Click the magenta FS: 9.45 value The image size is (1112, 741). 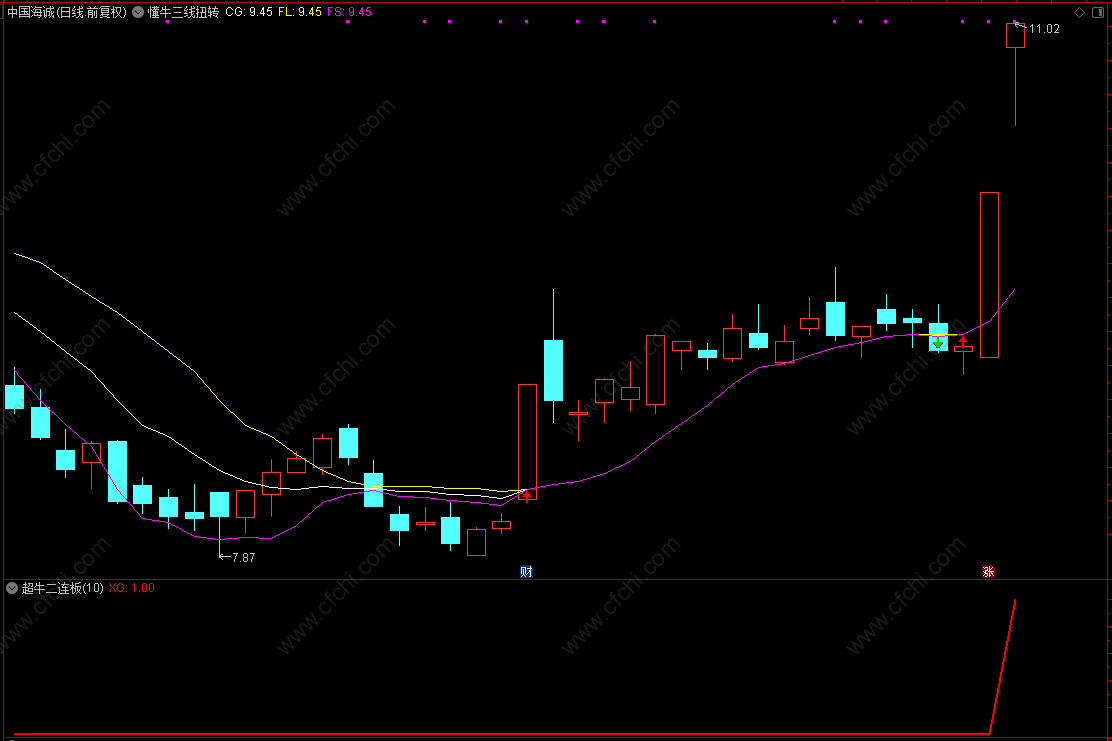(349, 12)
